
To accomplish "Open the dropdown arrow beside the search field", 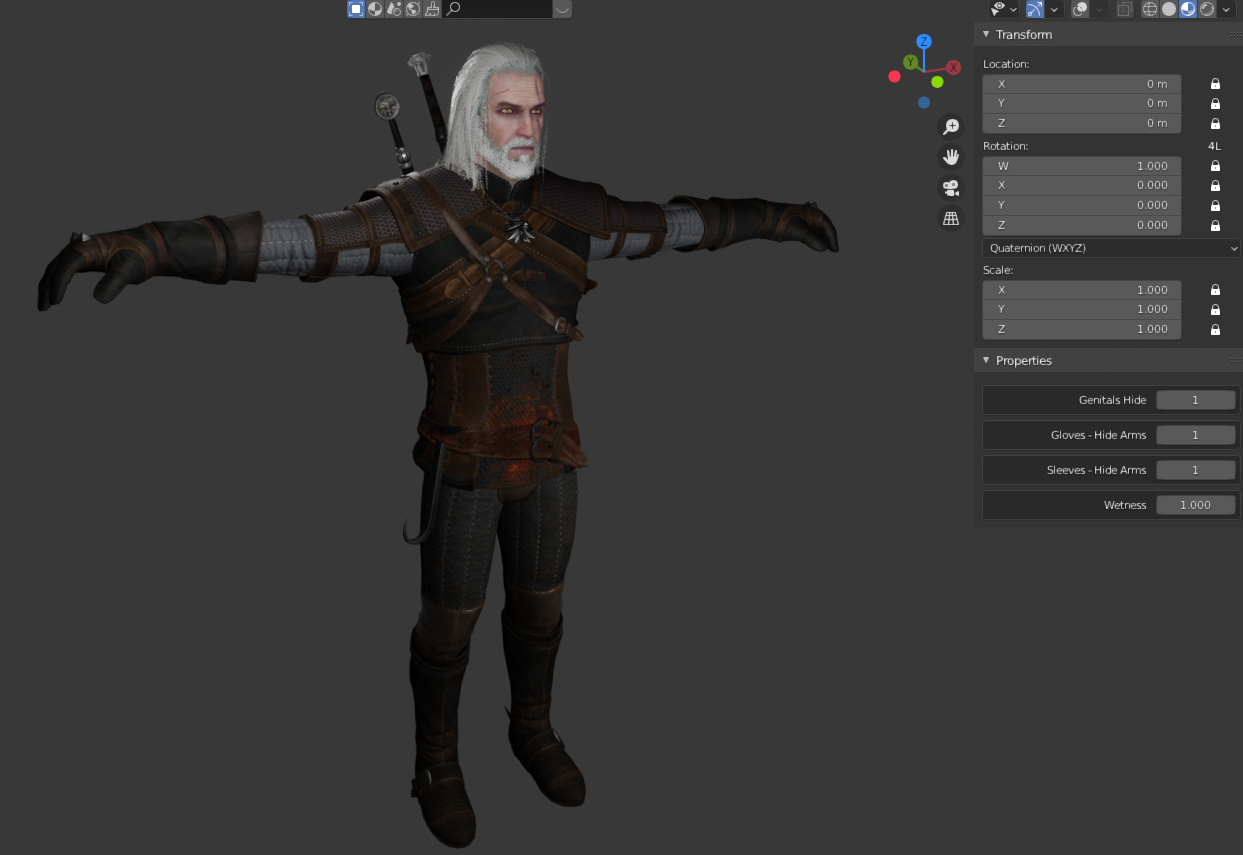I will pos(563,9).
